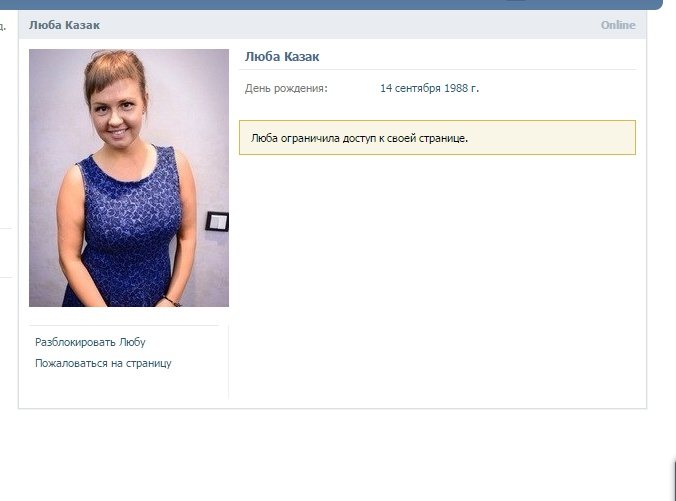This screenshot has width=676, height=501.
Task: Click the 14 сентября birthday date link
Action: pos(414,88)
